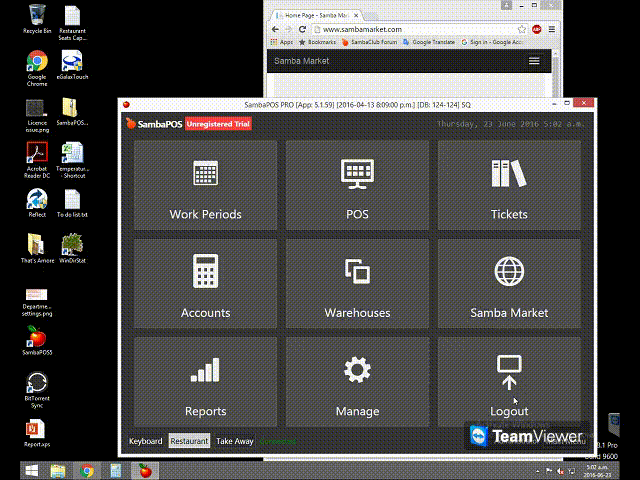This screenshot has width=640, height=480.
Task: Open the SambaPOS5 desktop shortcut
Action: pos(37,340)
